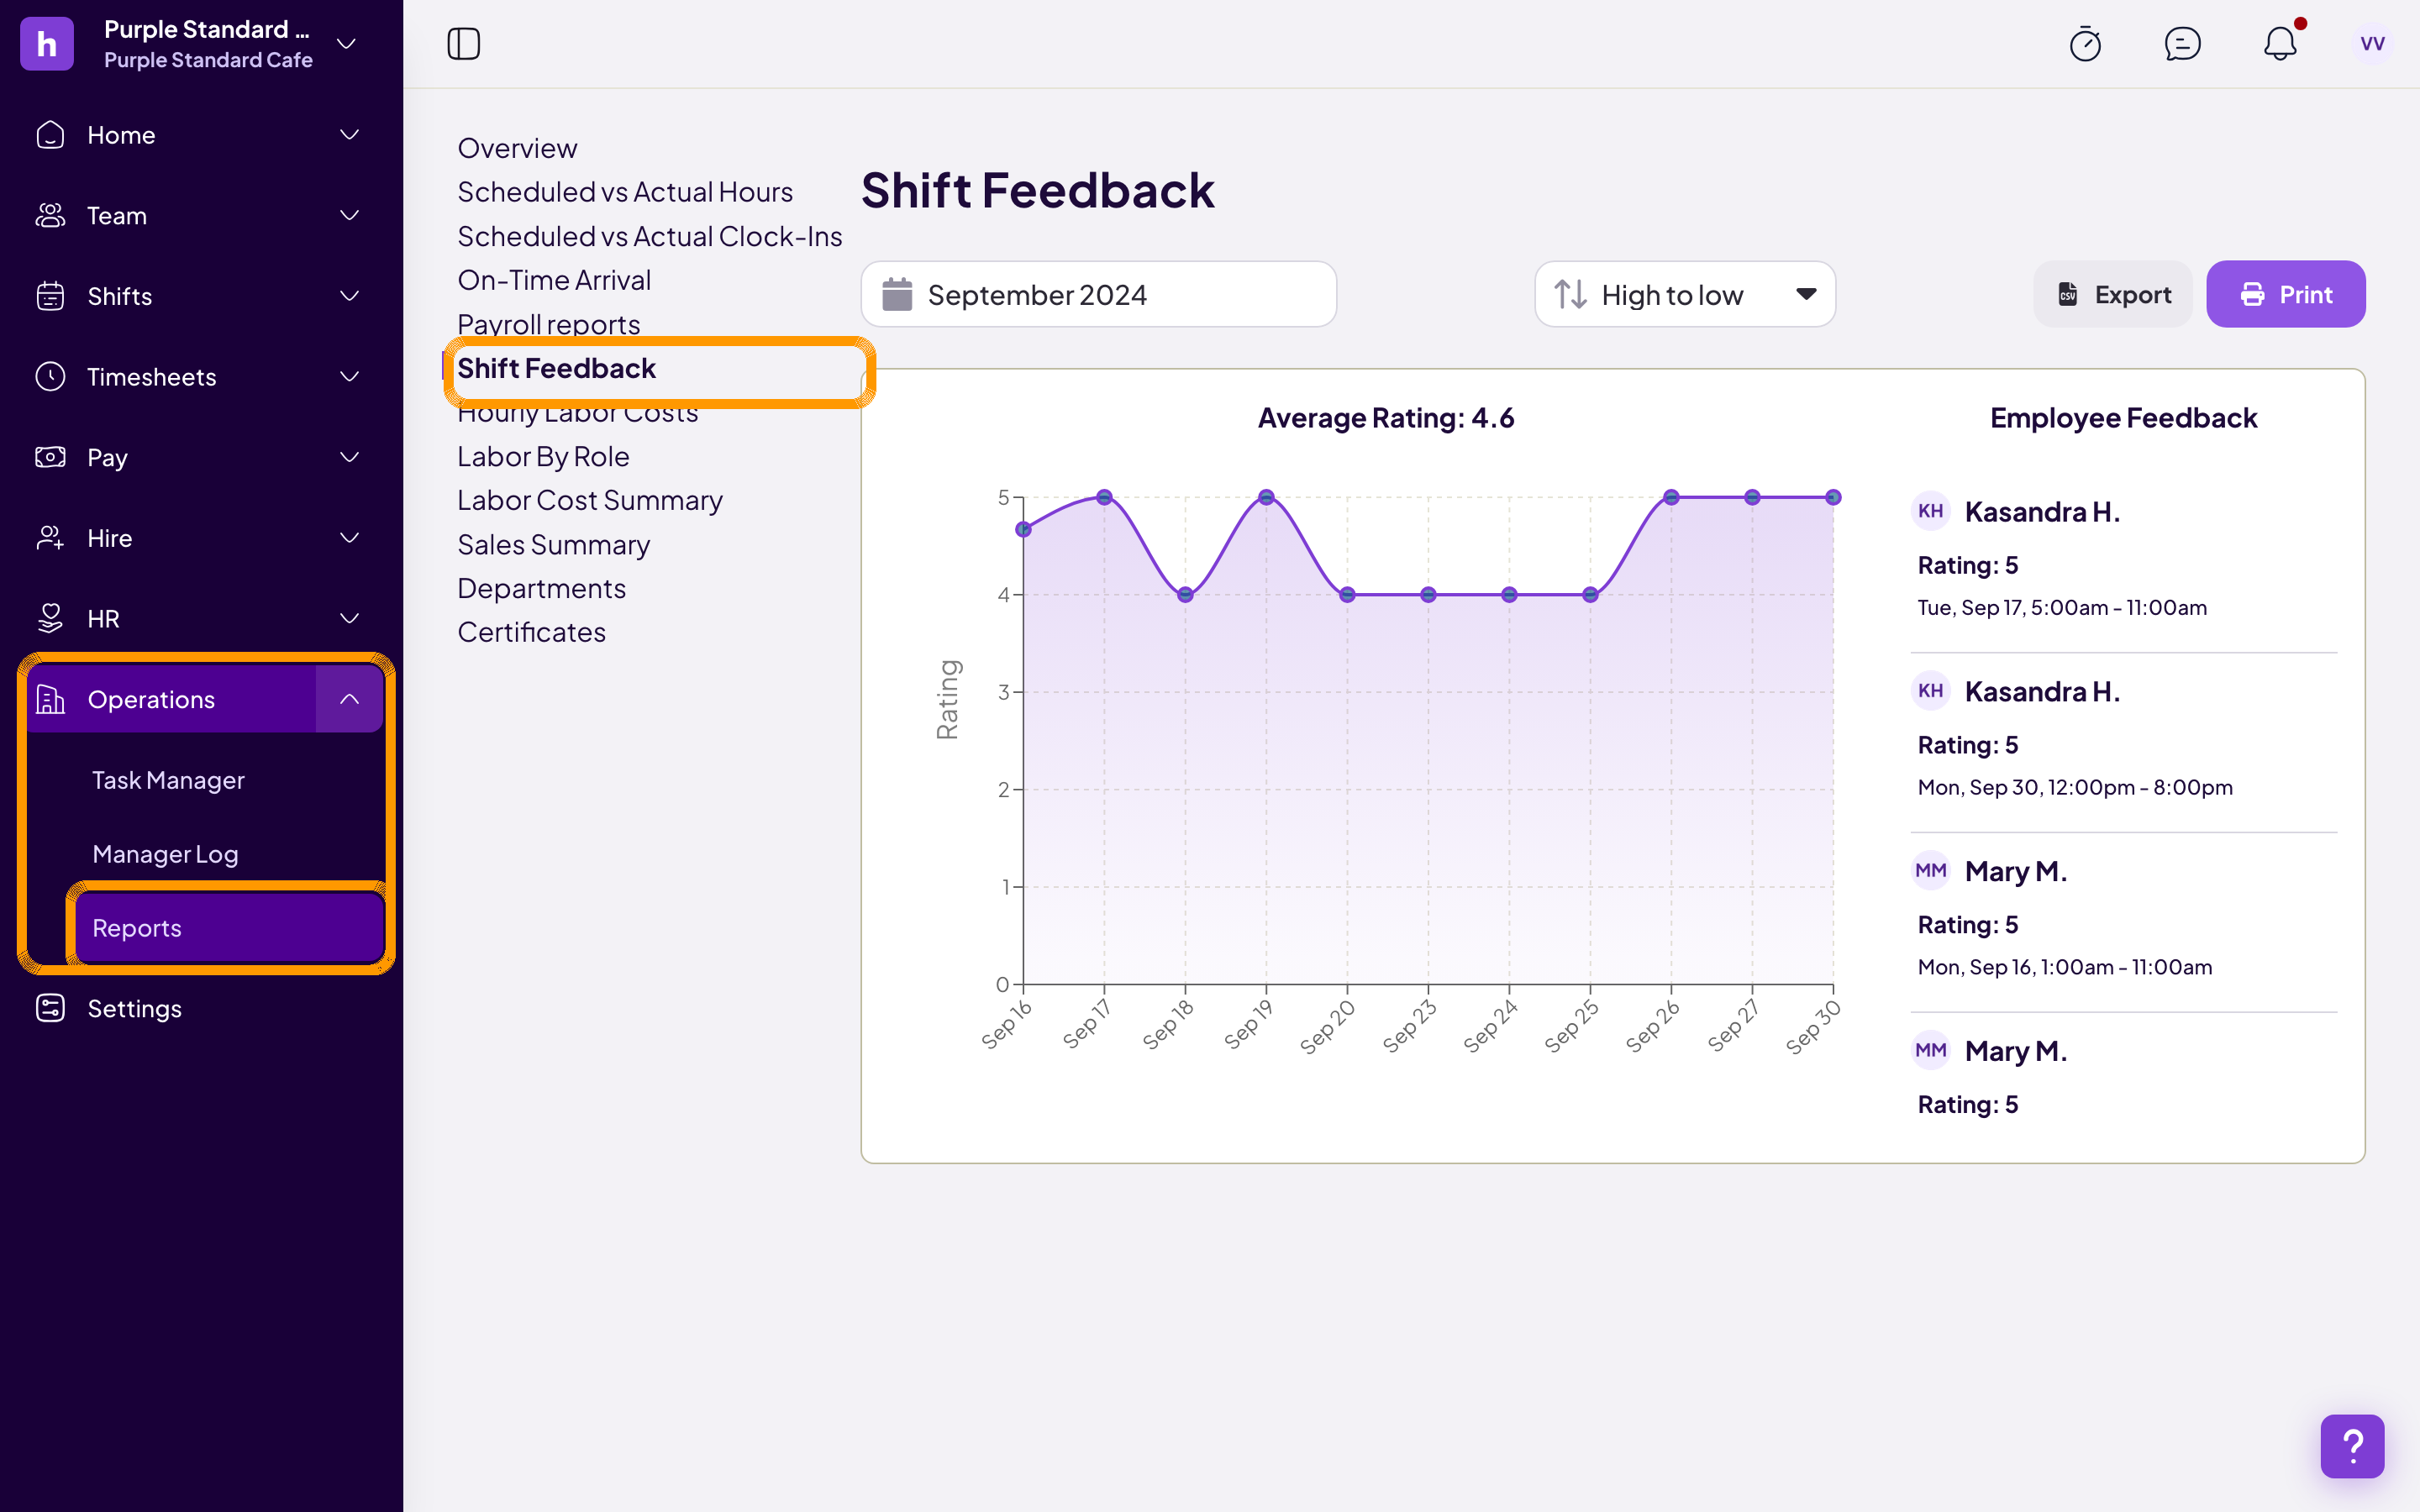Open the Labor Cost Summary report
The width and height of the screenshot is (2420, 1512).
[589, 500]
